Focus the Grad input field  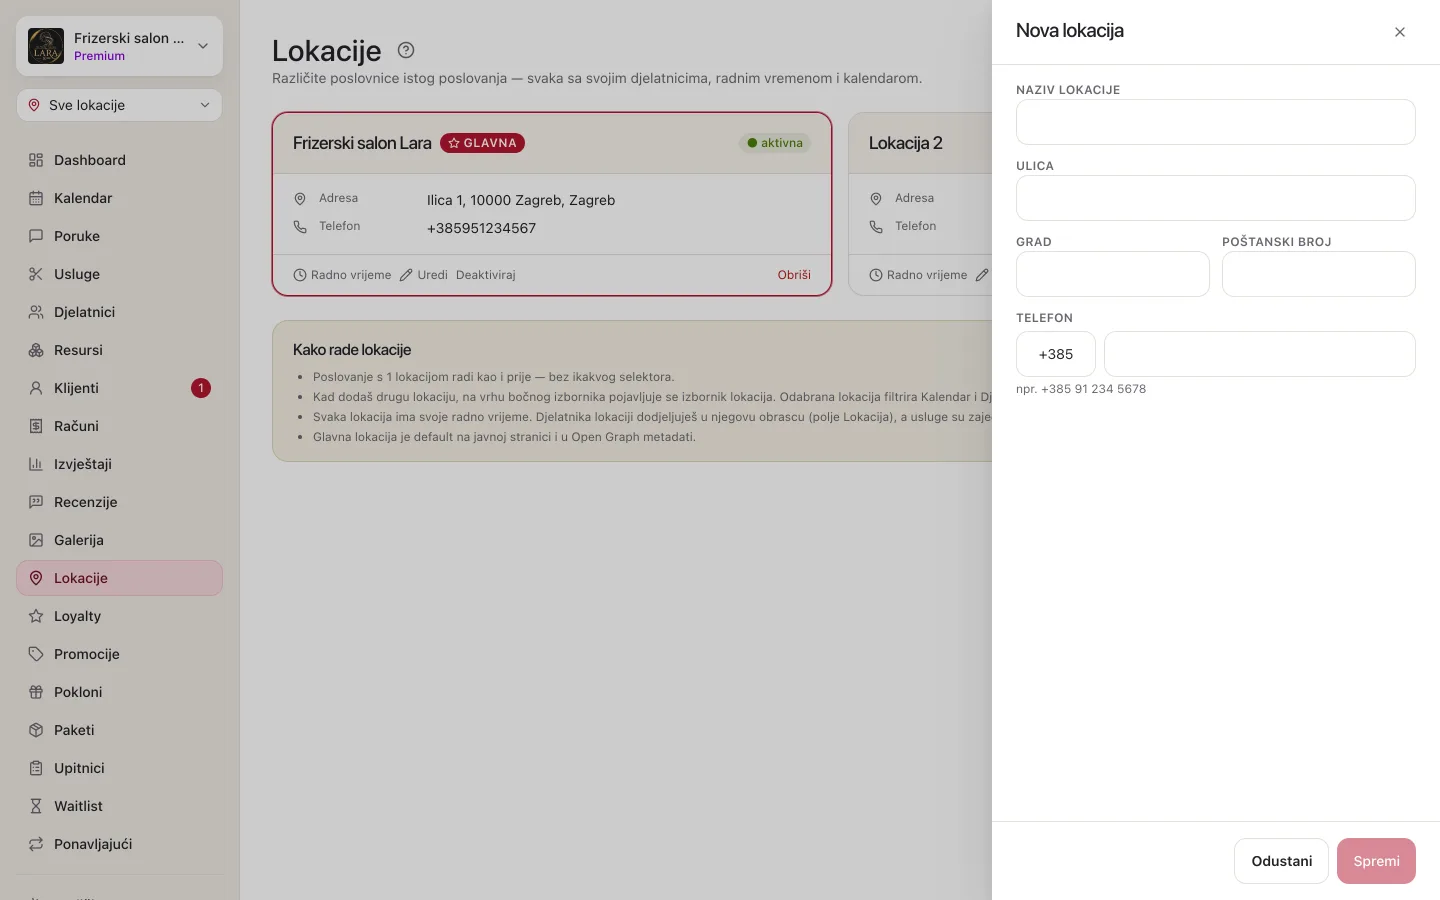[1112, 274]
